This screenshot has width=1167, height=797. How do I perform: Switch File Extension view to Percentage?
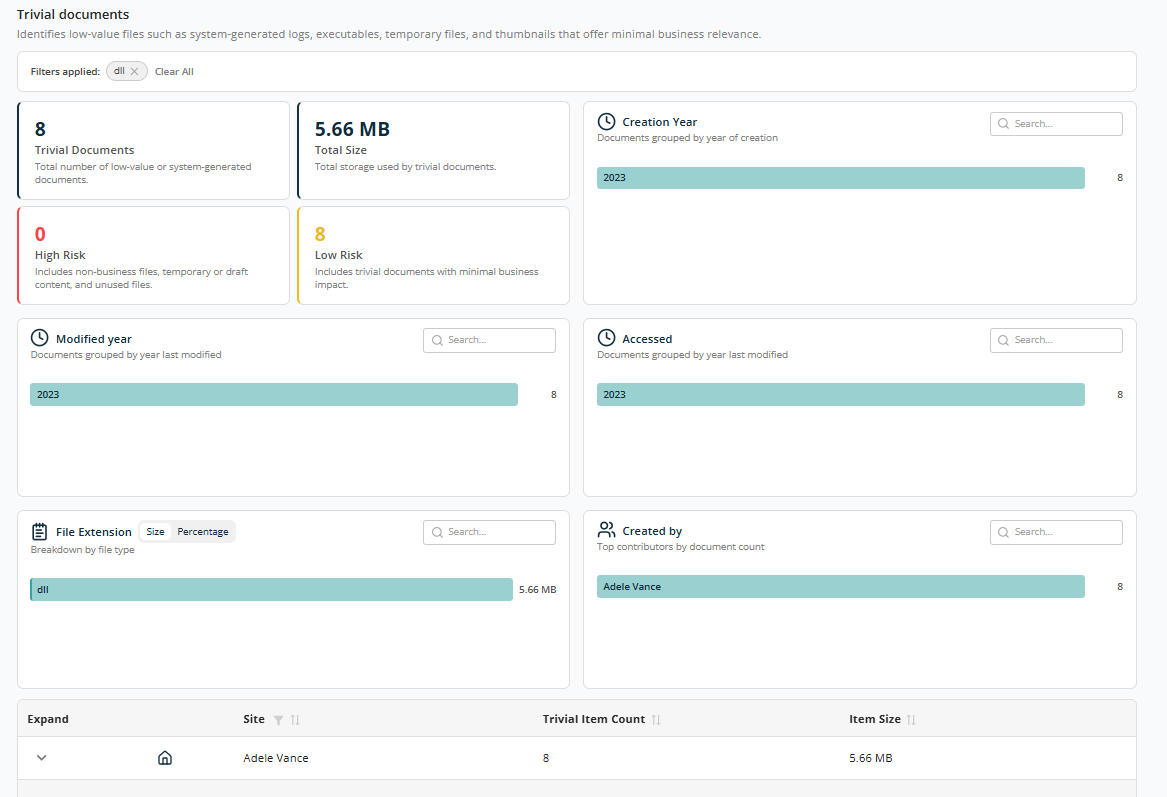202,531
